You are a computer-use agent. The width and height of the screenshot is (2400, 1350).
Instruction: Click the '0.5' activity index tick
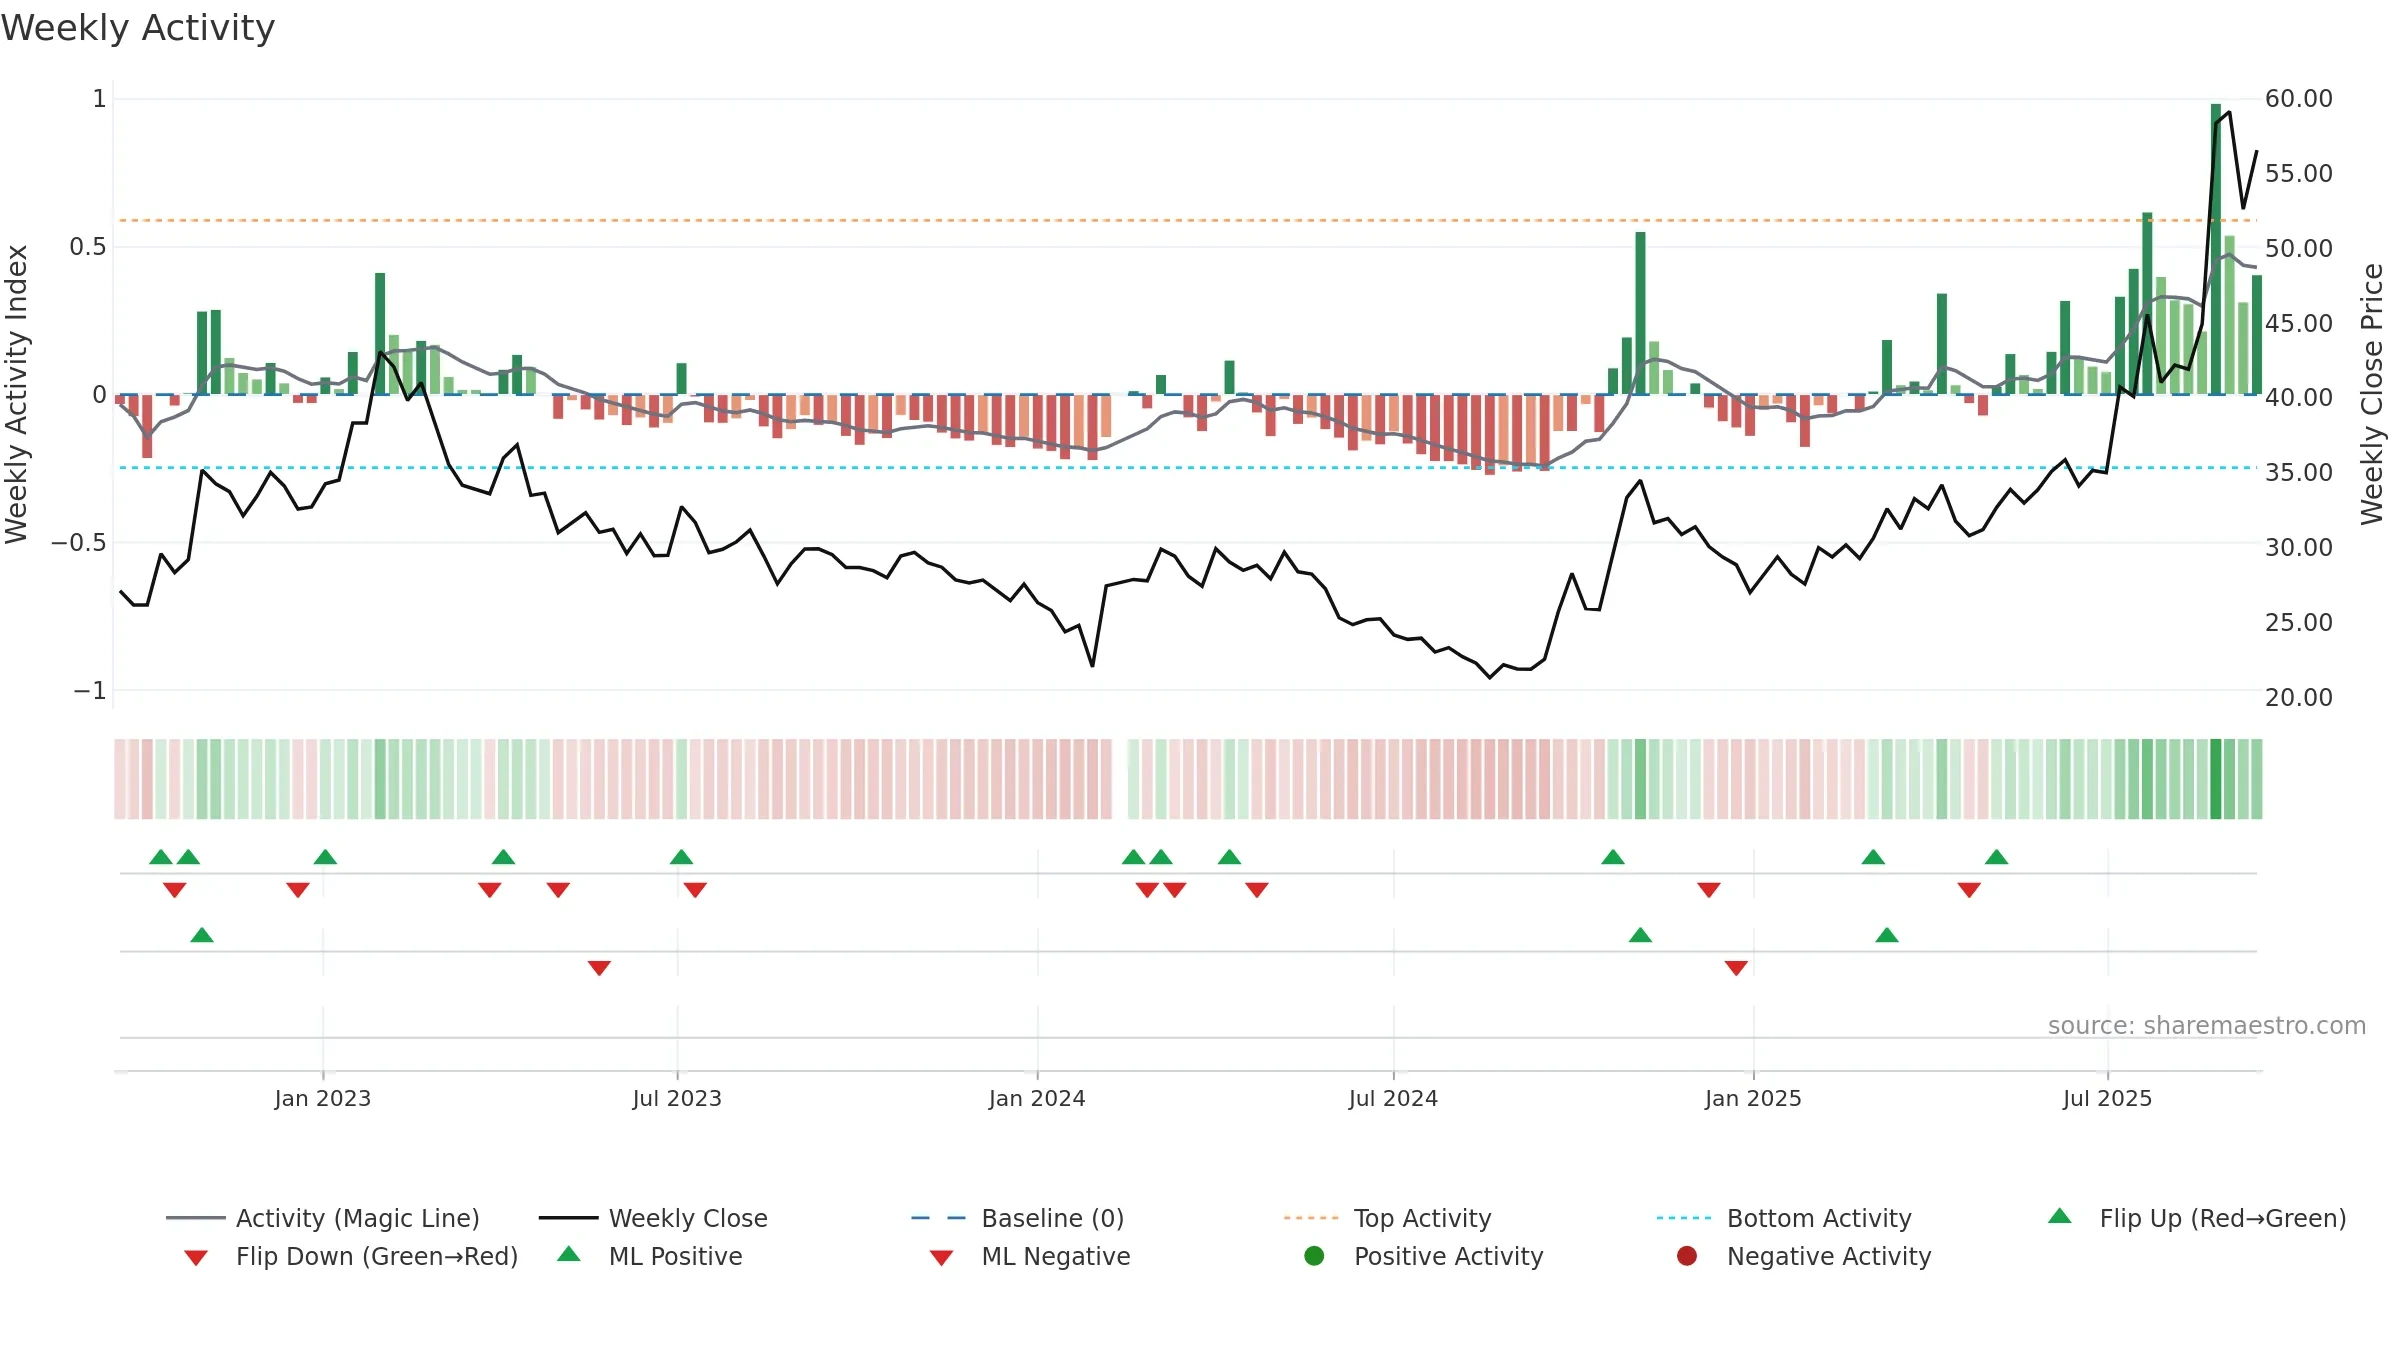pyautogui.click(x=88, y=246)
